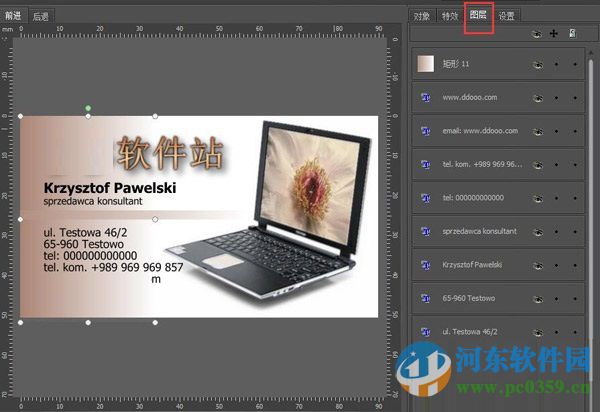
Task: Toggle lock dot on Krzysztof Pawelski layer
Action: coord(575,265)
